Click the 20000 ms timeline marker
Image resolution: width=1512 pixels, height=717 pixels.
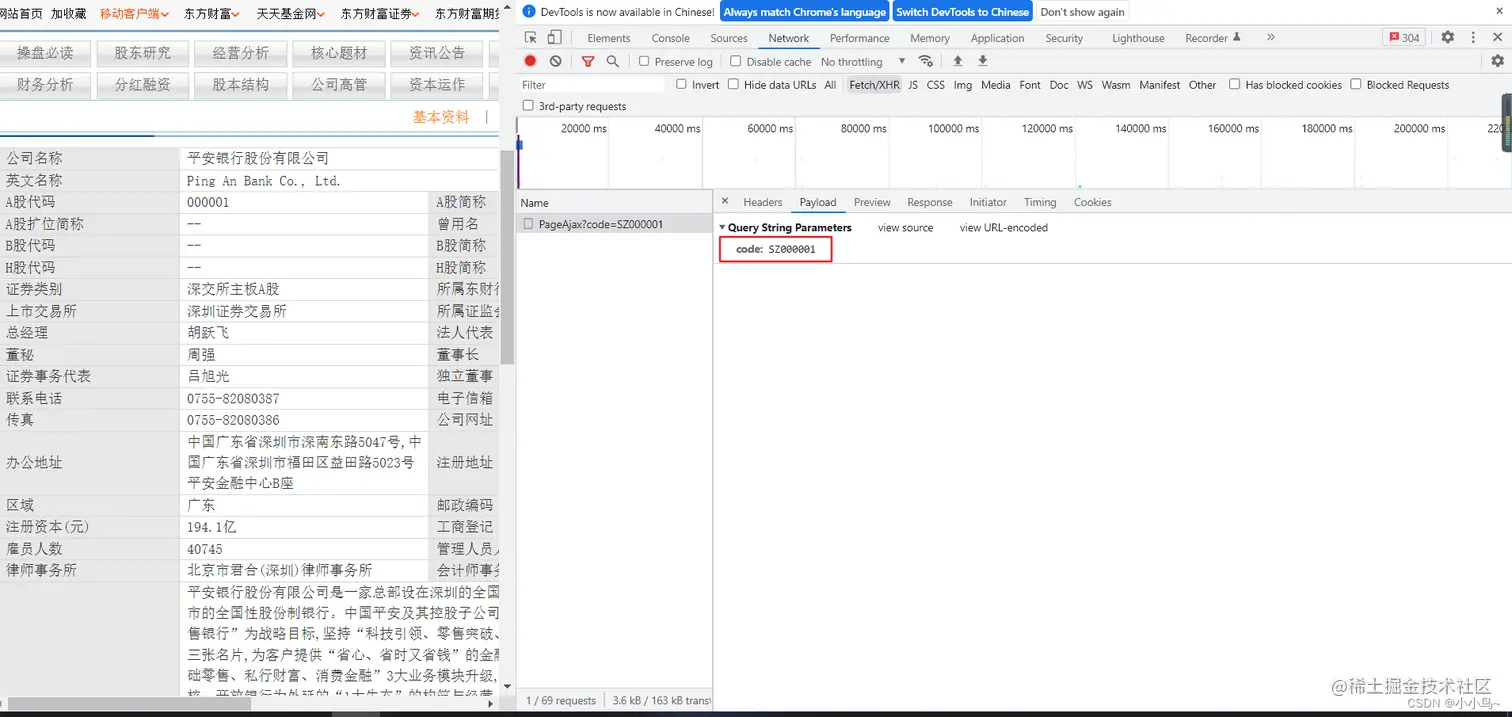pos(583,128)
